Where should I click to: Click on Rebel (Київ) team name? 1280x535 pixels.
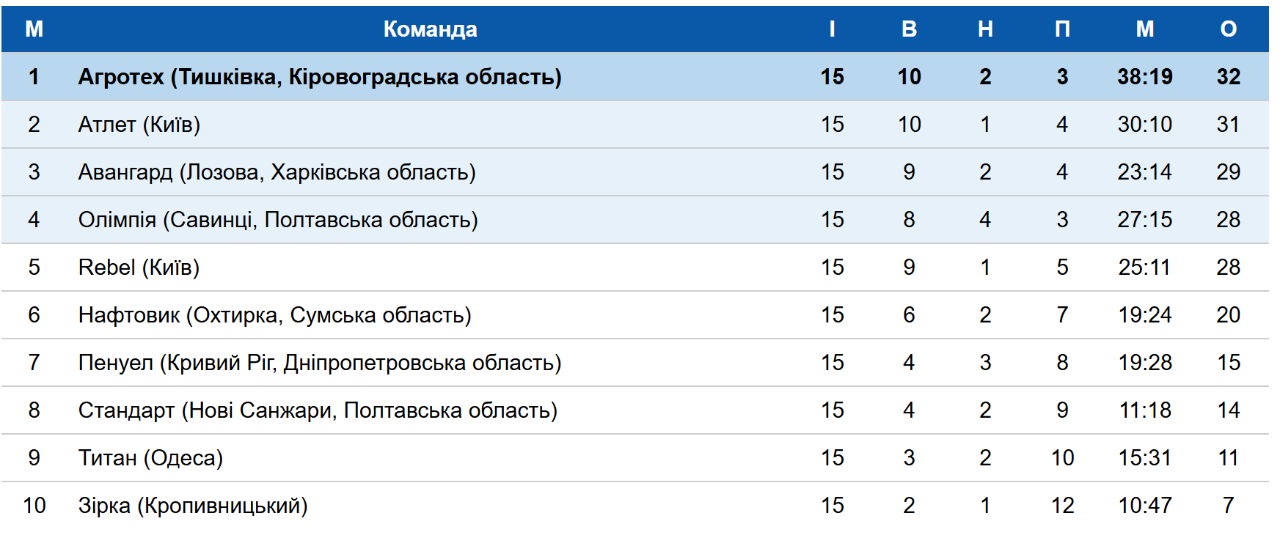[139, 268]
